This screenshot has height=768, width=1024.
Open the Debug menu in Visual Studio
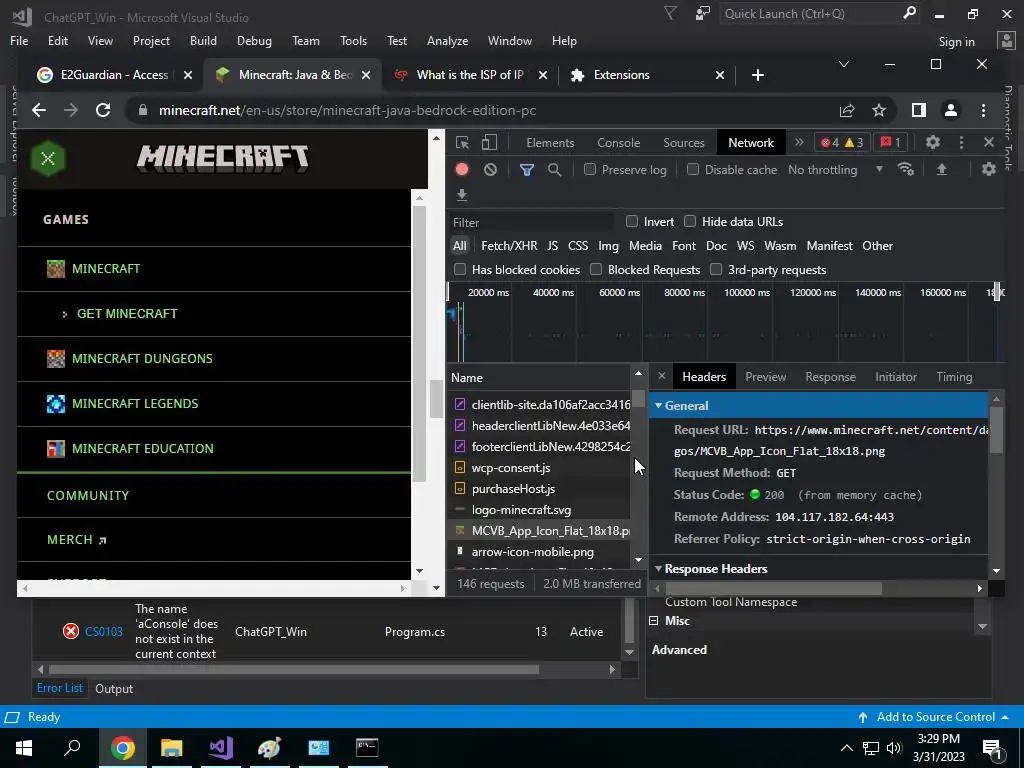[254, 40]
